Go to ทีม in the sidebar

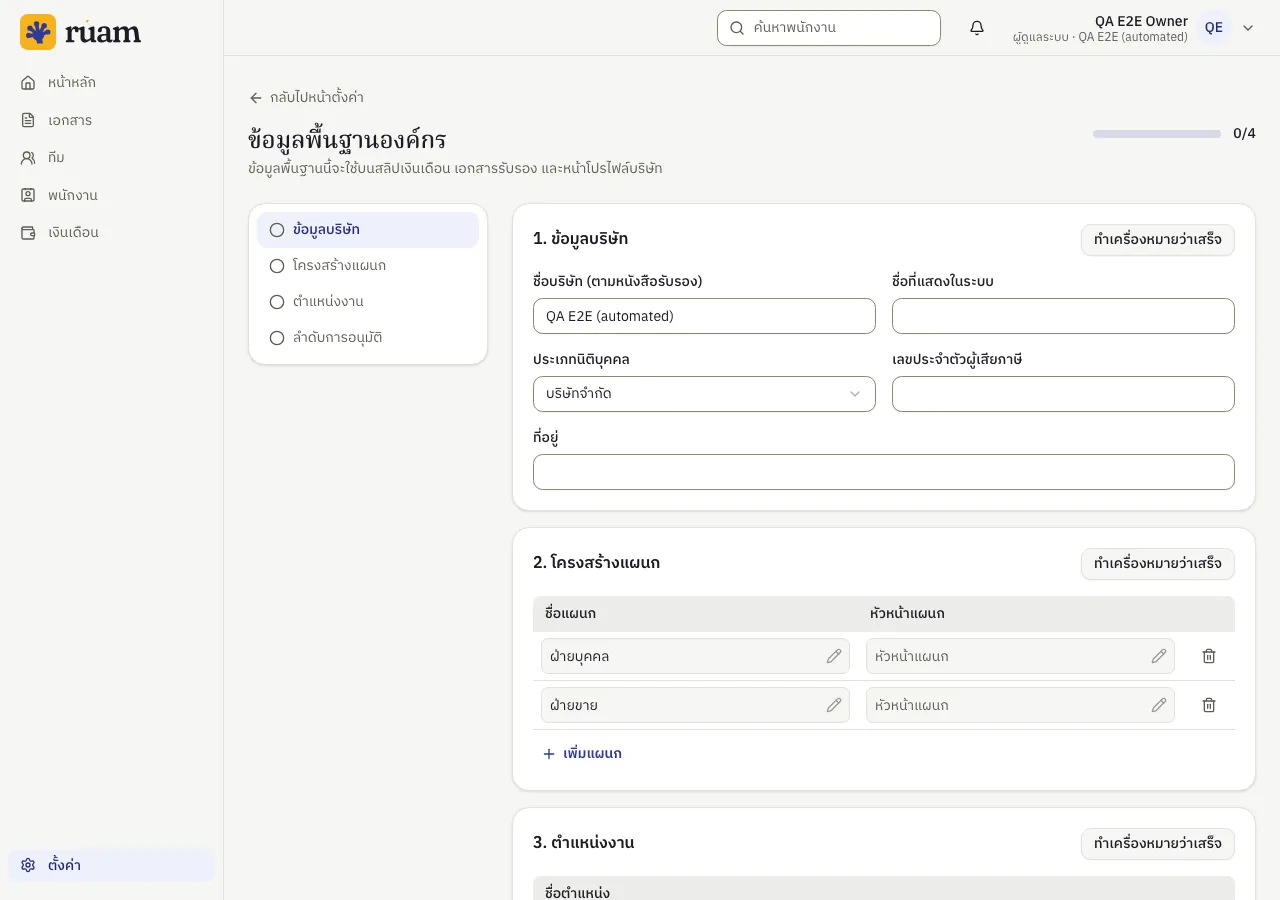point(111,157)
